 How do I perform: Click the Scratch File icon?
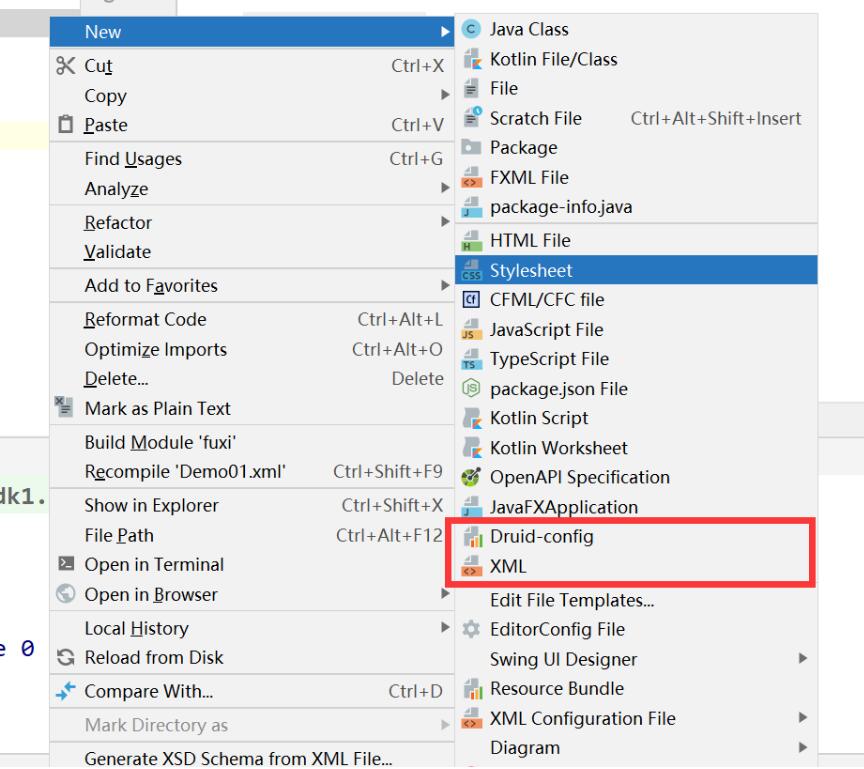coord(471,119)
